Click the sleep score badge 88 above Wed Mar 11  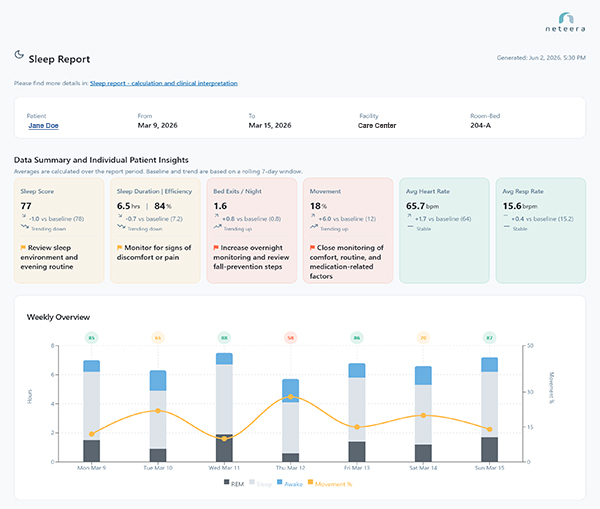(224, 338)
